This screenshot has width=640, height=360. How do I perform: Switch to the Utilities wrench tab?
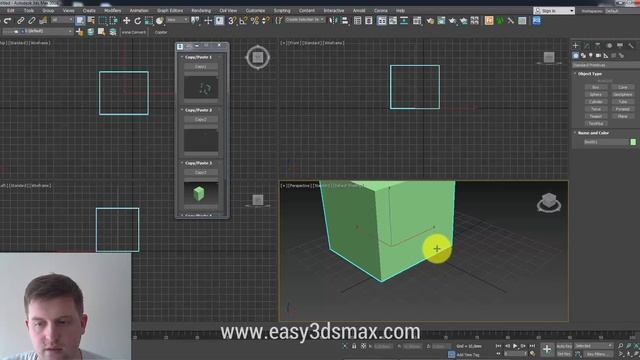pos(631,46)
